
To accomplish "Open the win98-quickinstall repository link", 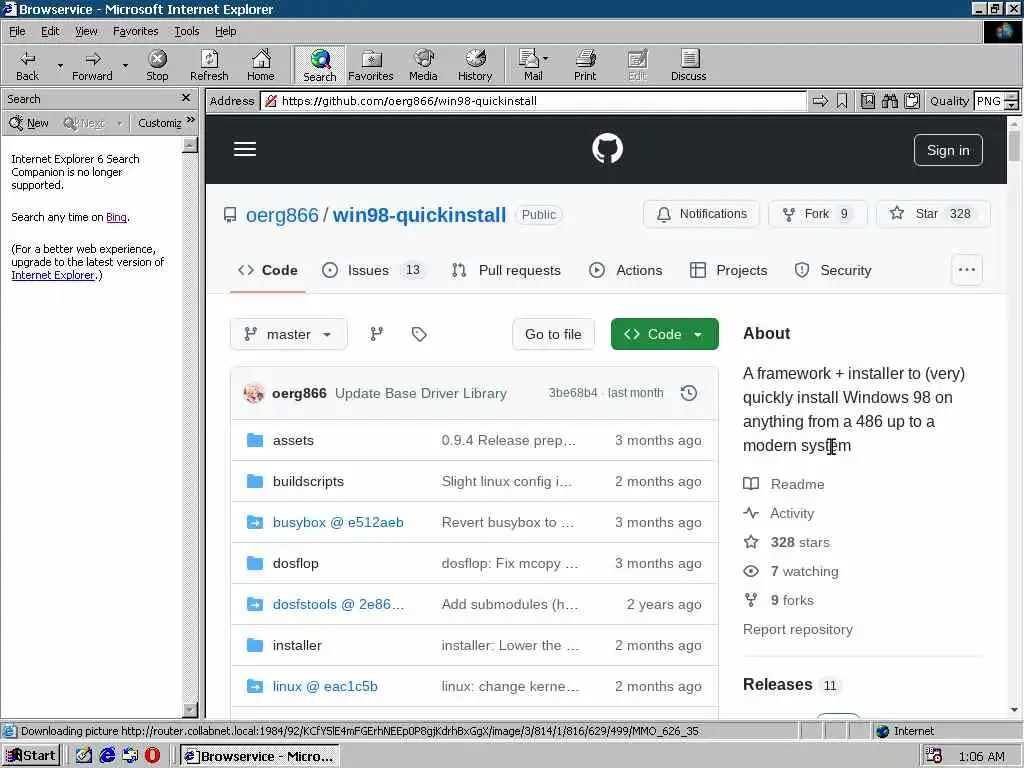I will pyautogui.click(x=419, y=215).
